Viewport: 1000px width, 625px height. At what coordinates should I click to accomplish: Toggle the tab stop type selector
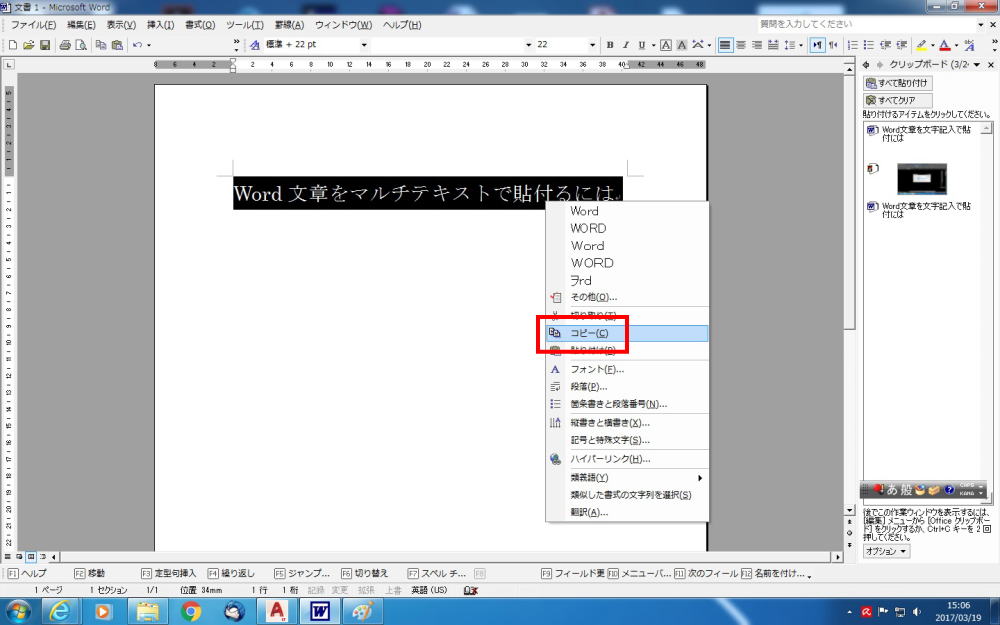(x=8, y=65)
